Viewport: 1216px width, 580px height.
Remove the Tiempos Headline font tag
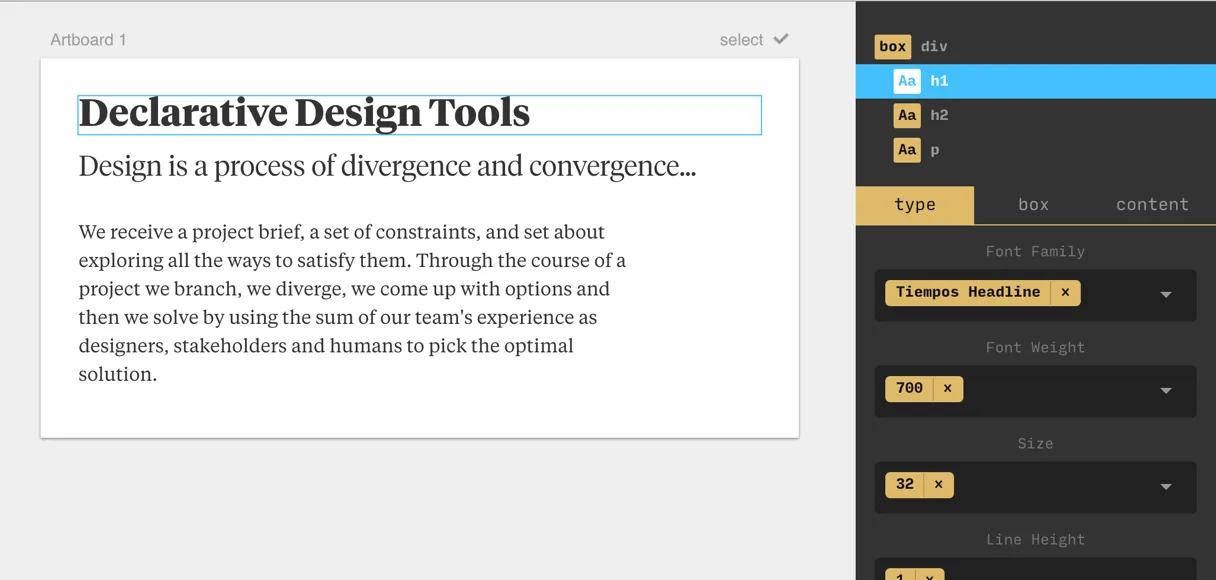(1065, 292)
